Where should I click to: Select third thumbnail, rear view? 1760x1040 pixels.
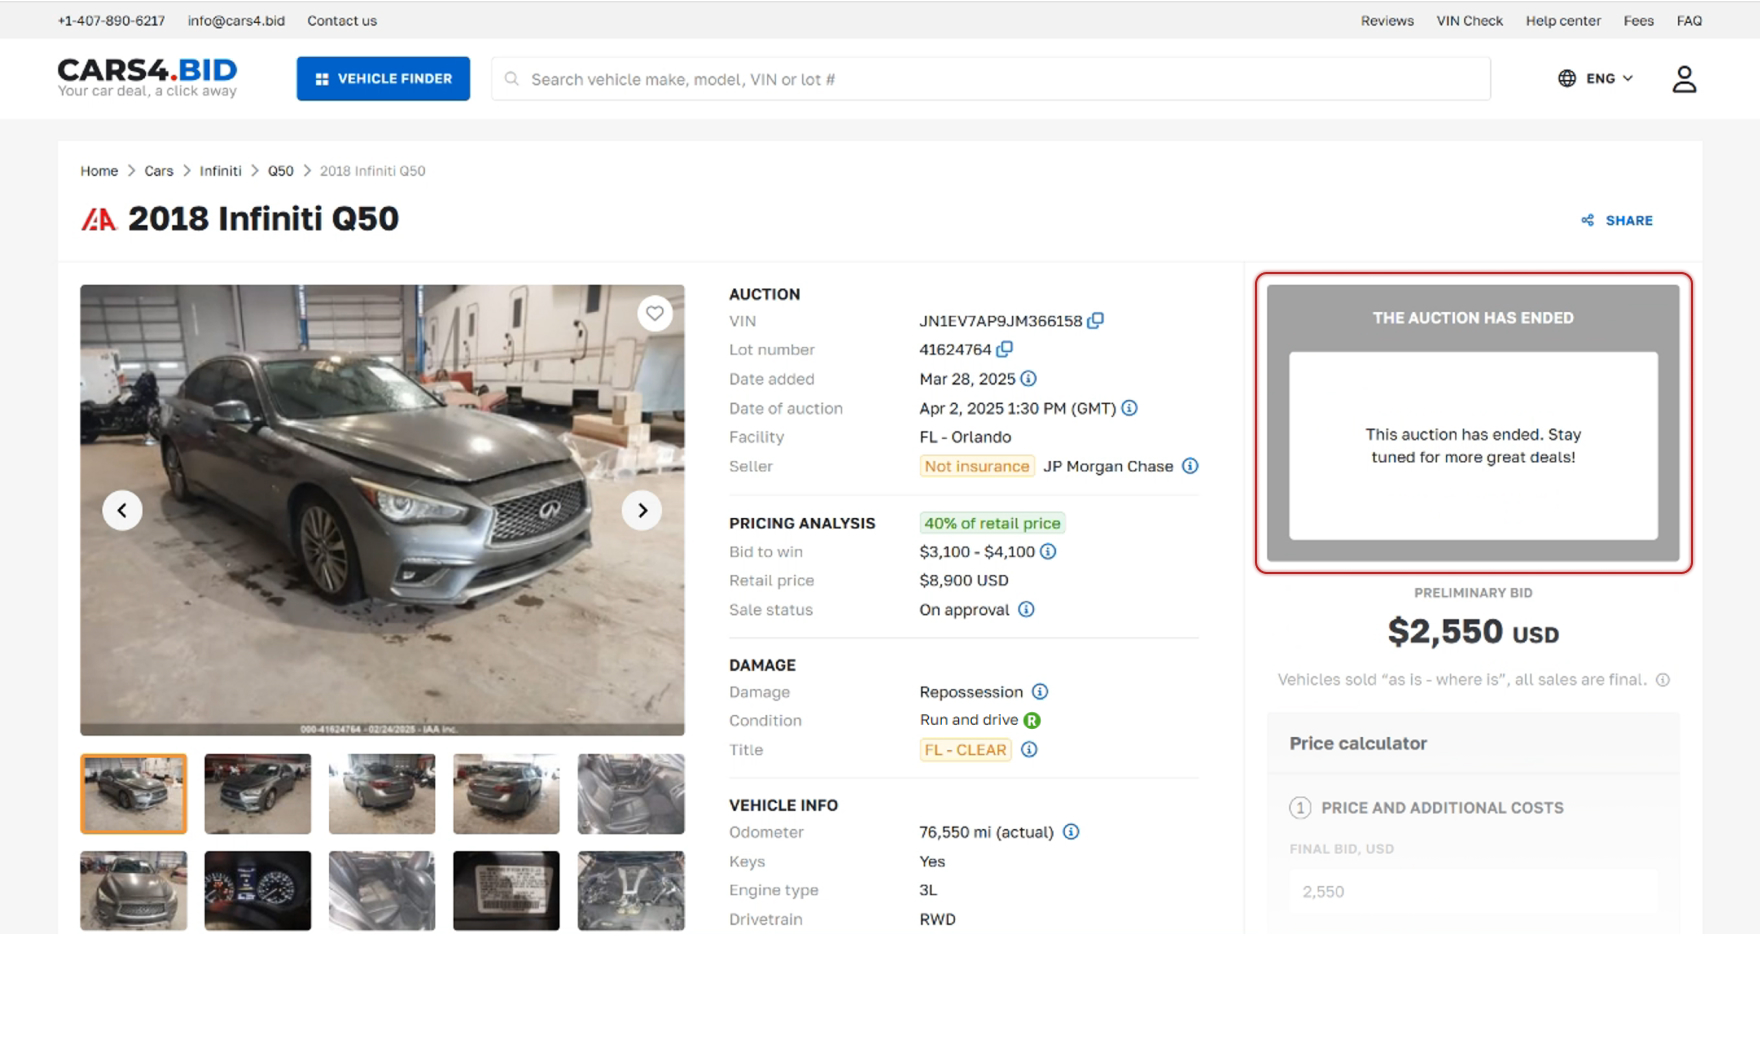pos(382,794)
